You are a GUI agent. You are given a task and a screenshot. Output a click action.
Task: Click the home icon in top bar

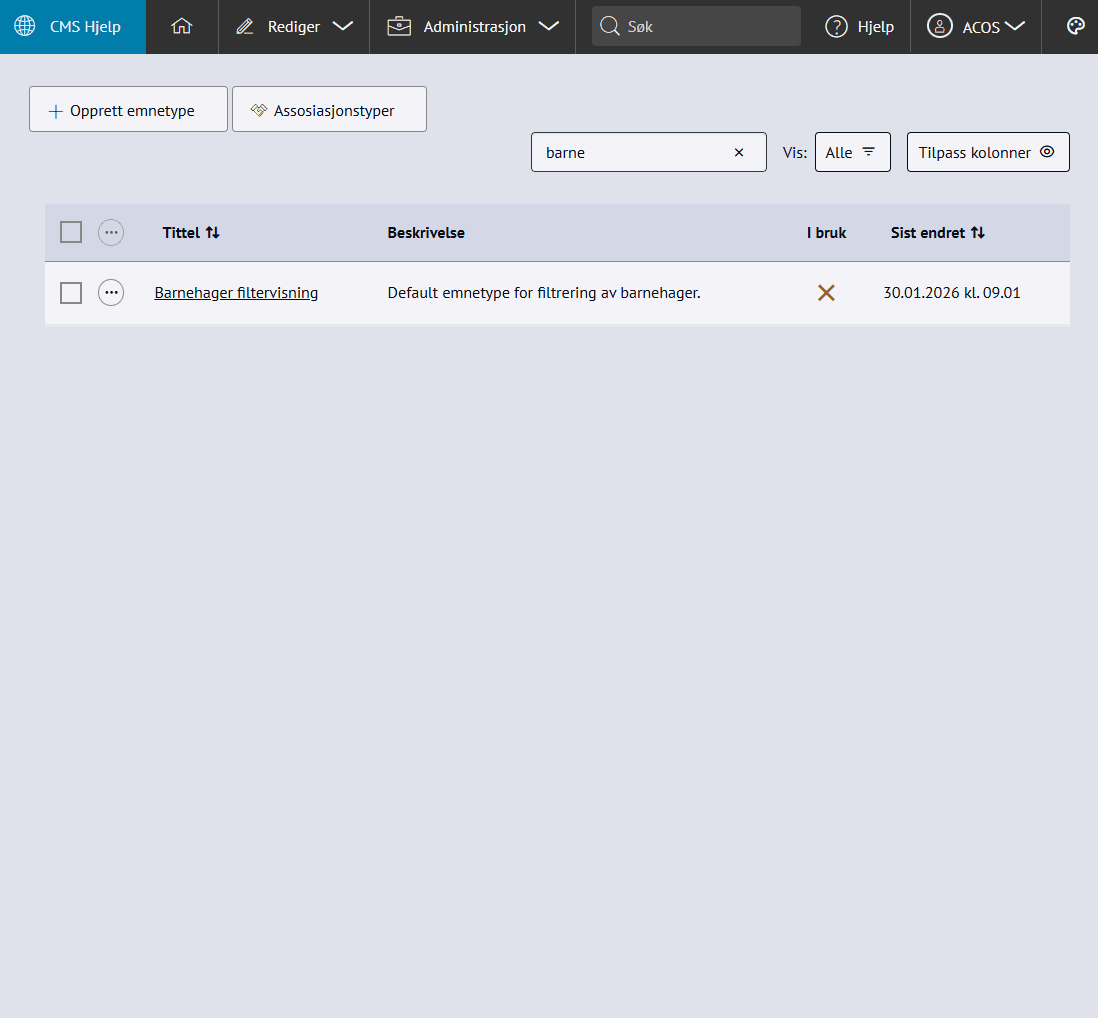pos(181,27)
